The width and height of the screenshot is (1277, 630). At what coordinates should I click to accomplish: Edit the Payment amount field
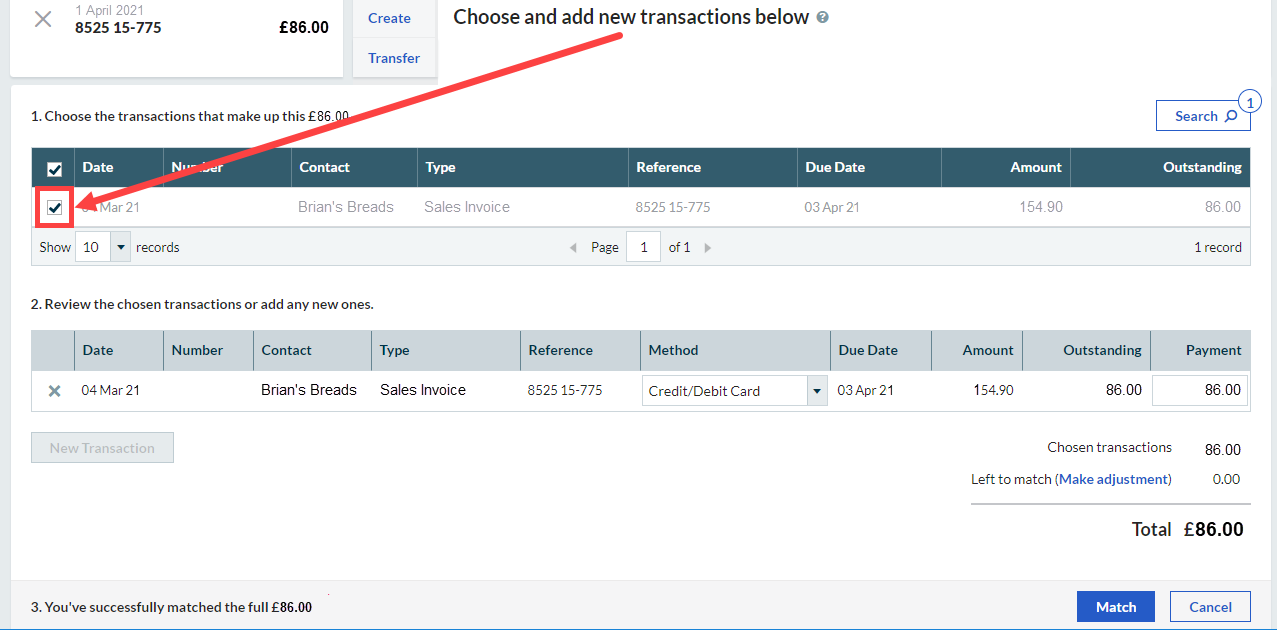pyautogui.click(x=1200, y=390)
